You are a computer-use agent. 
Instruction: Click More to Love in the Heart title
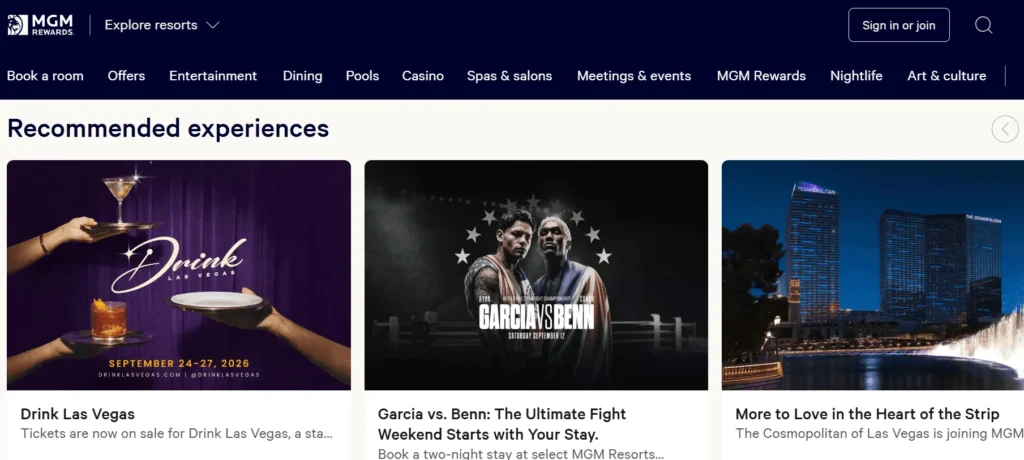coord(867,414)
